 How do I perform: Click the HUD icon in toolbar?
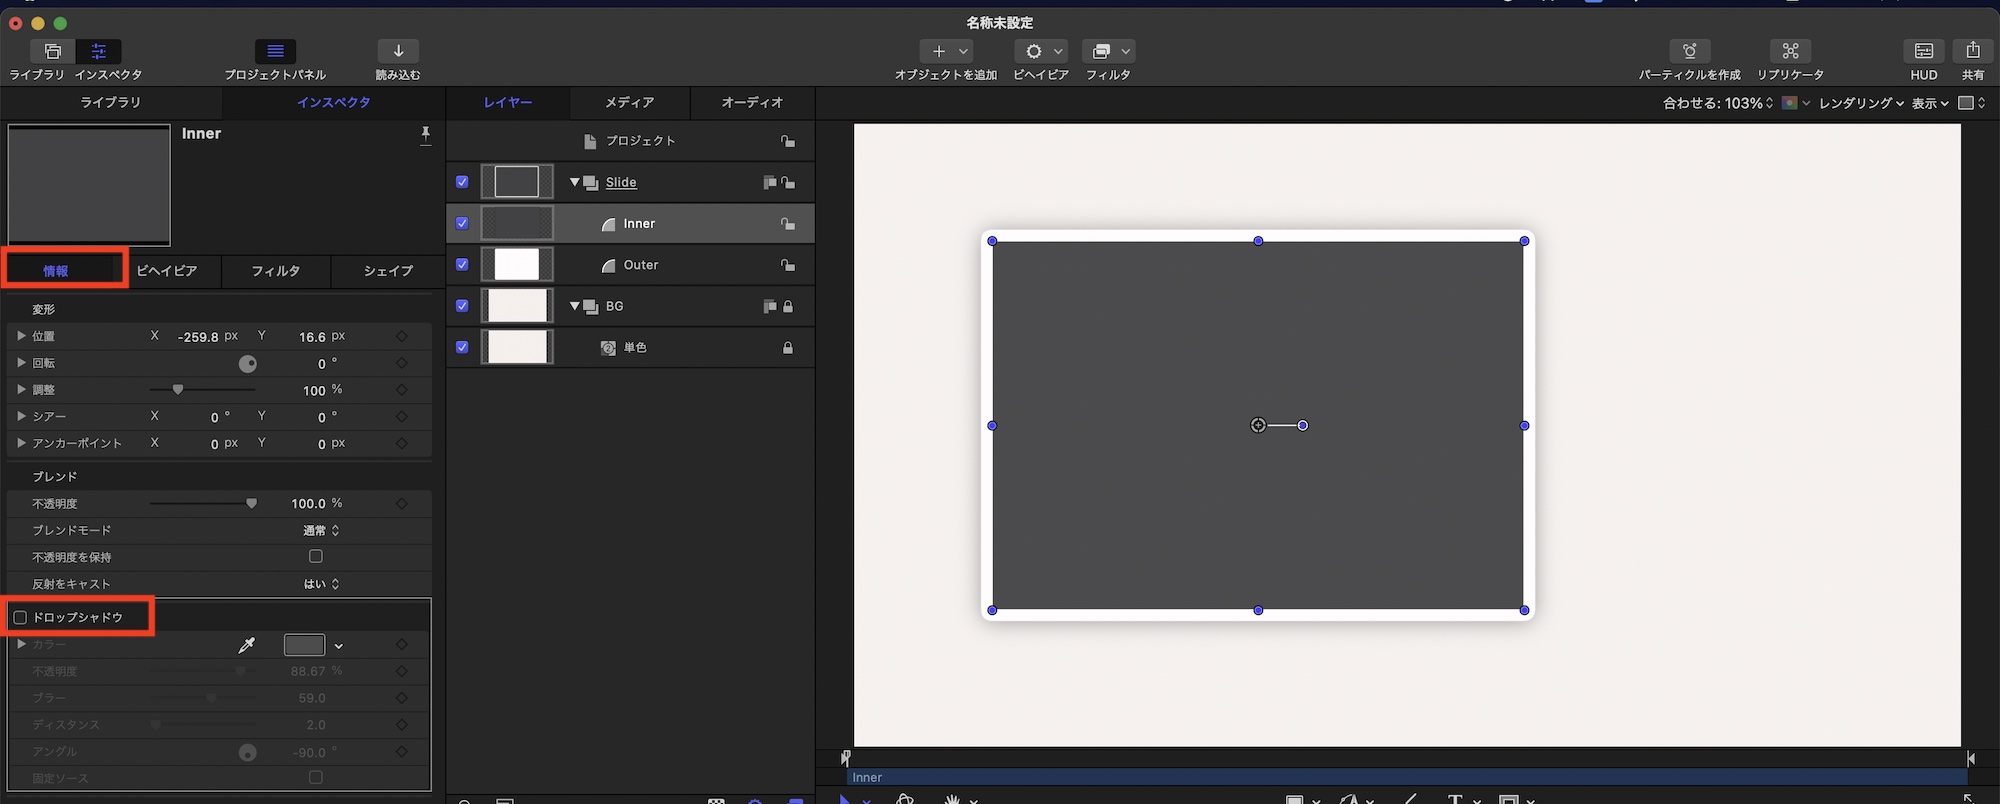tap(1923, 51)
